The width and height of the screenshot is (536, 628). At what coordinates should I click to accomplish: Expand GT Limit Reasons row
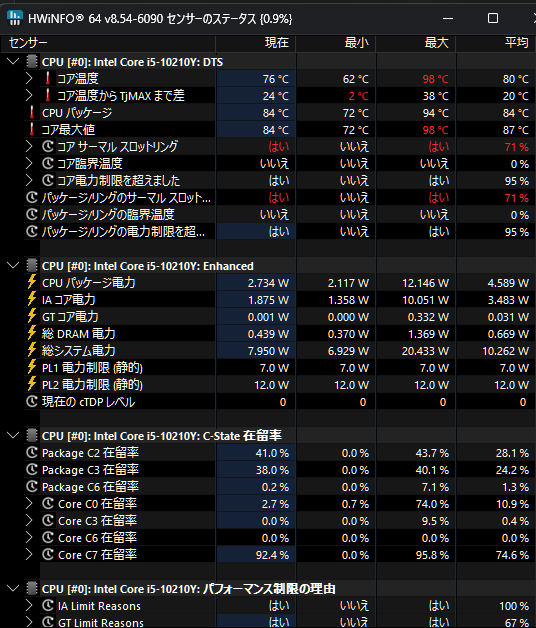coord(29,622)
